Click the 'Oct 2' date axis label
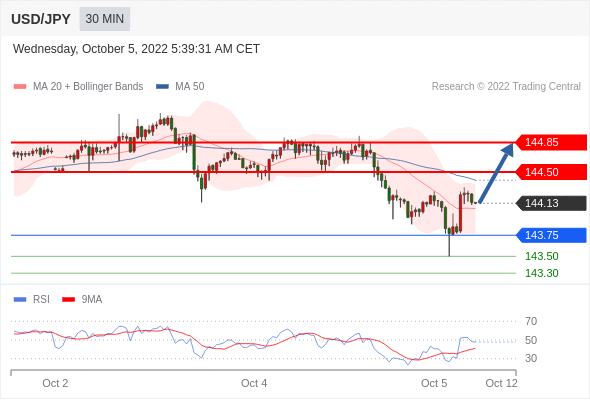The width and height of the screenshot is (590, 400). click(55, 383)
